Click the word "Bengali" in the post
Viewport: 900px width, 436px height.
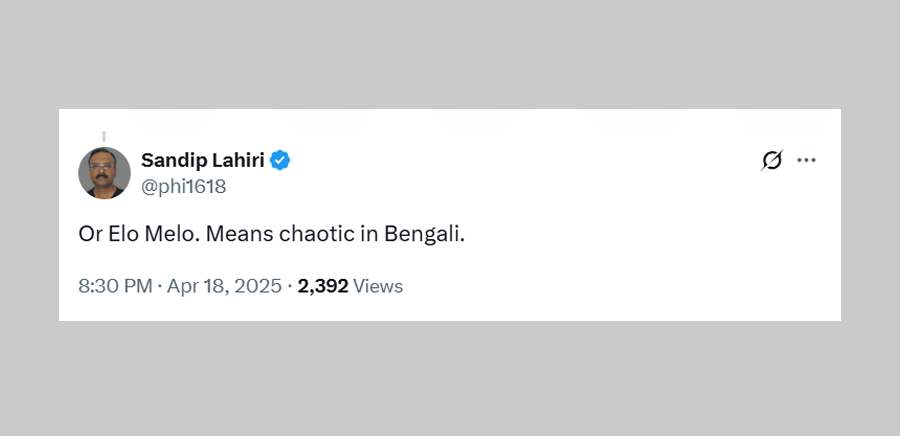(430, 235)
